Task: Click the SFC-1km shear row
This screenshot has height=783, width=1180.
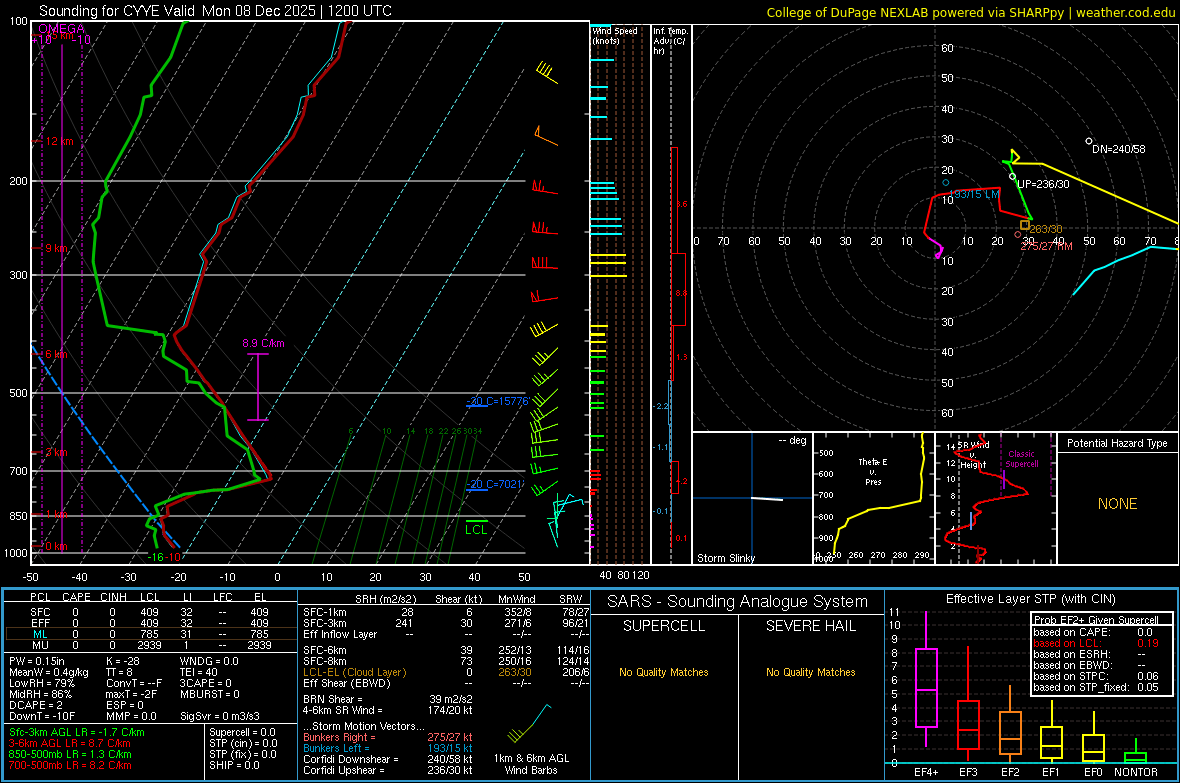Action: click(x=446, y=612)
